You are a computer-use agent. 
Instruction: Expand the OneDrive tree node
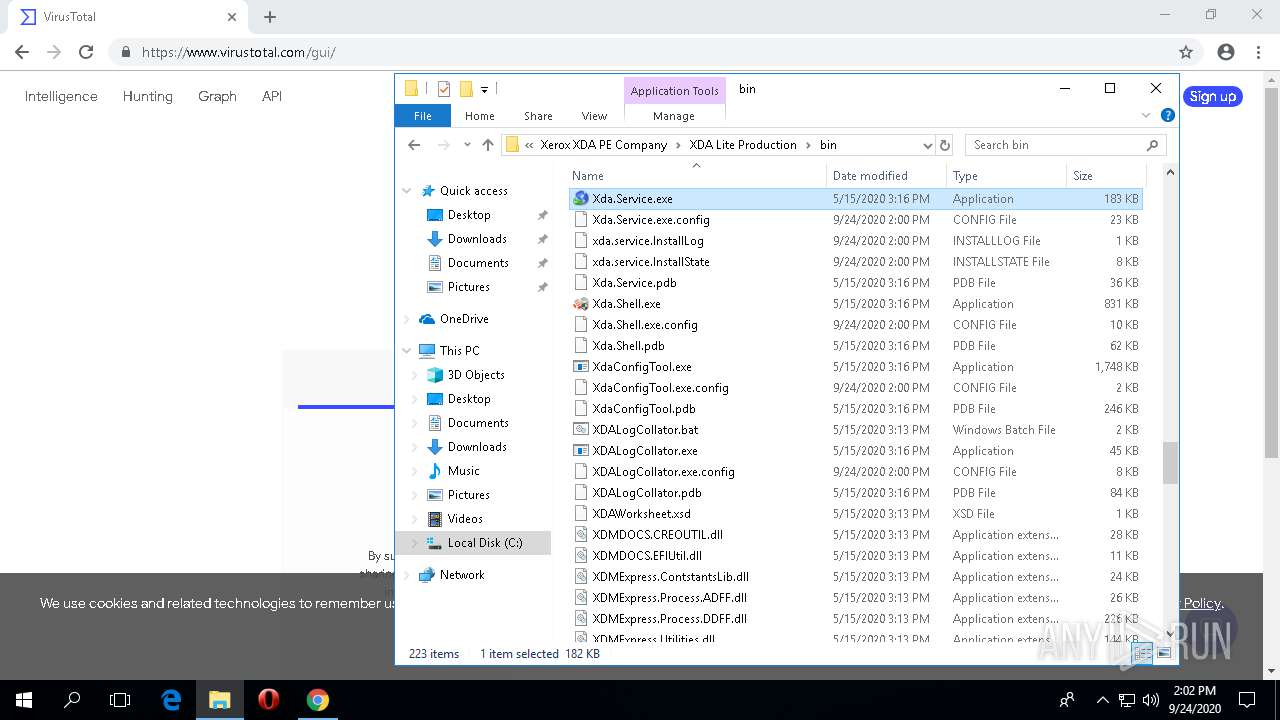point(407,319)
